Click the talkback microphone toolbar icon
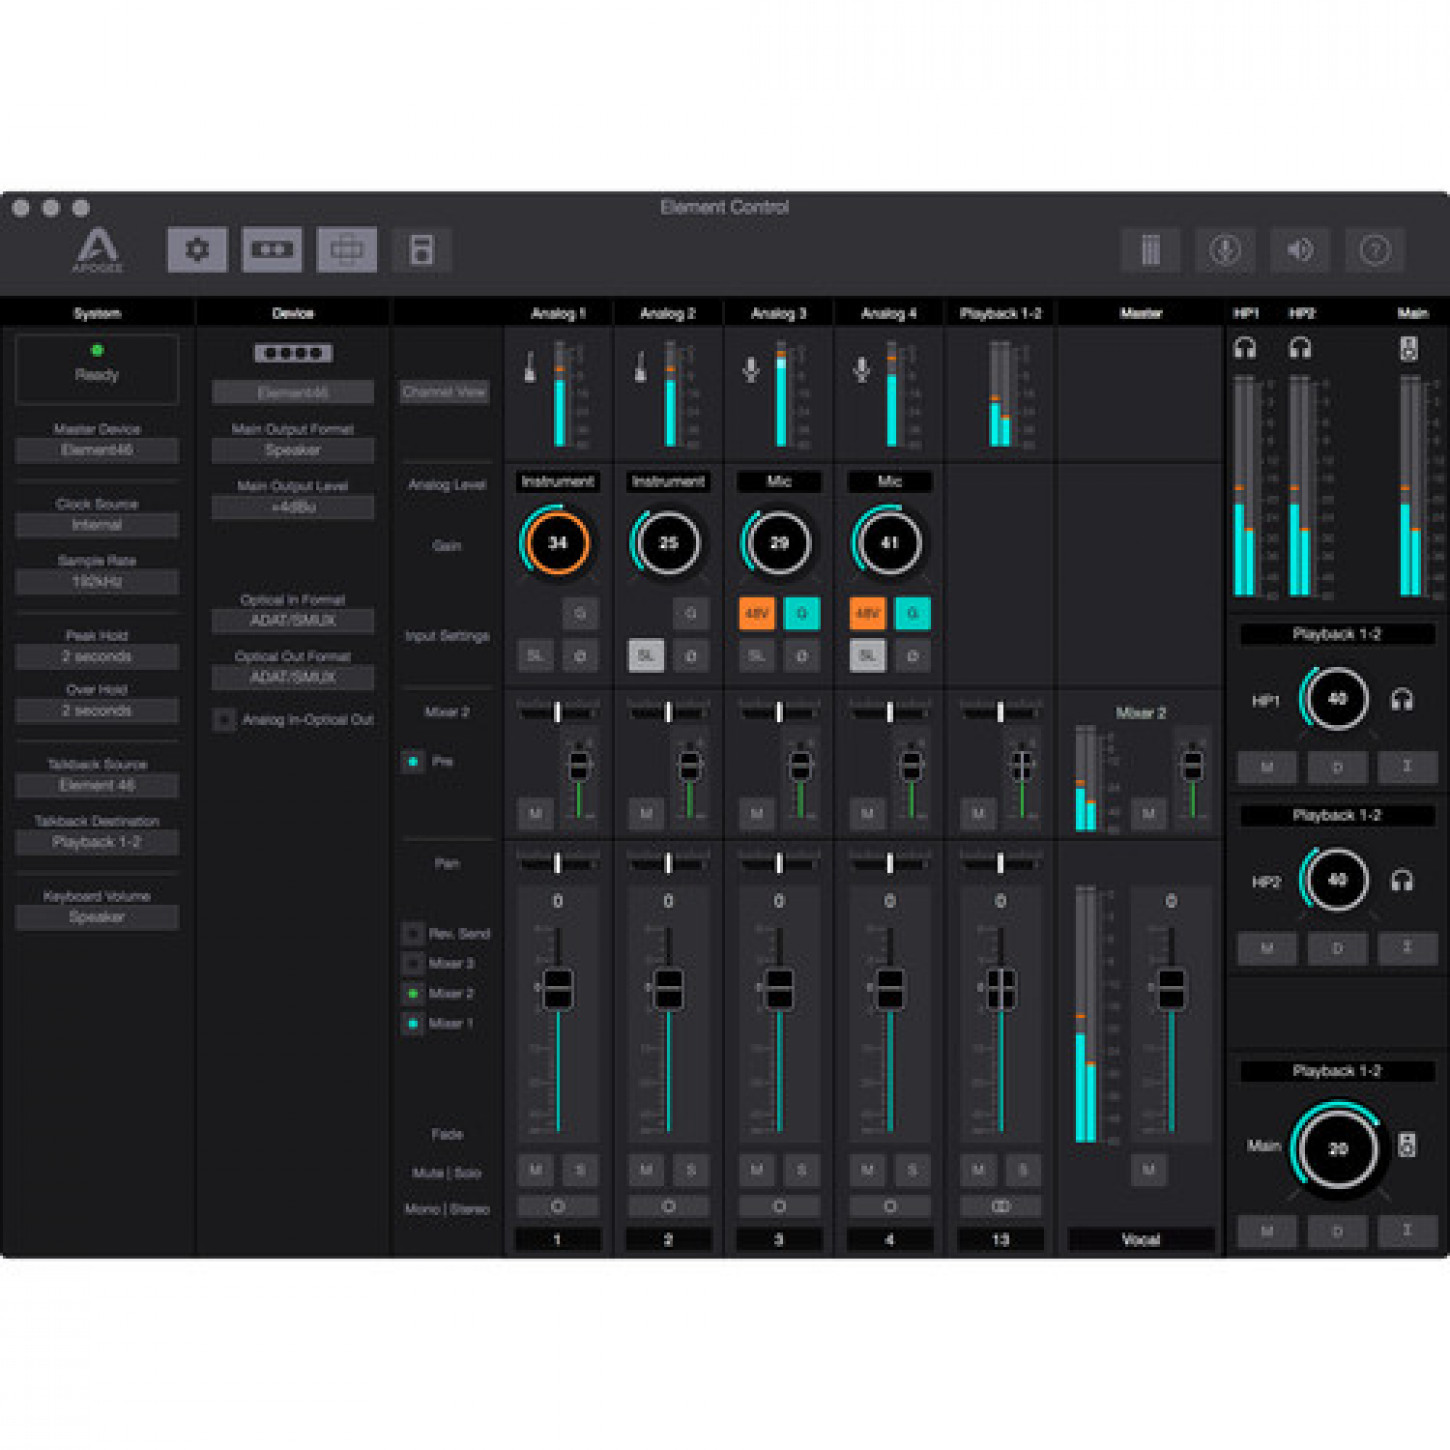Viewport: 1450px width, 1450px height. coord(1225,250)
